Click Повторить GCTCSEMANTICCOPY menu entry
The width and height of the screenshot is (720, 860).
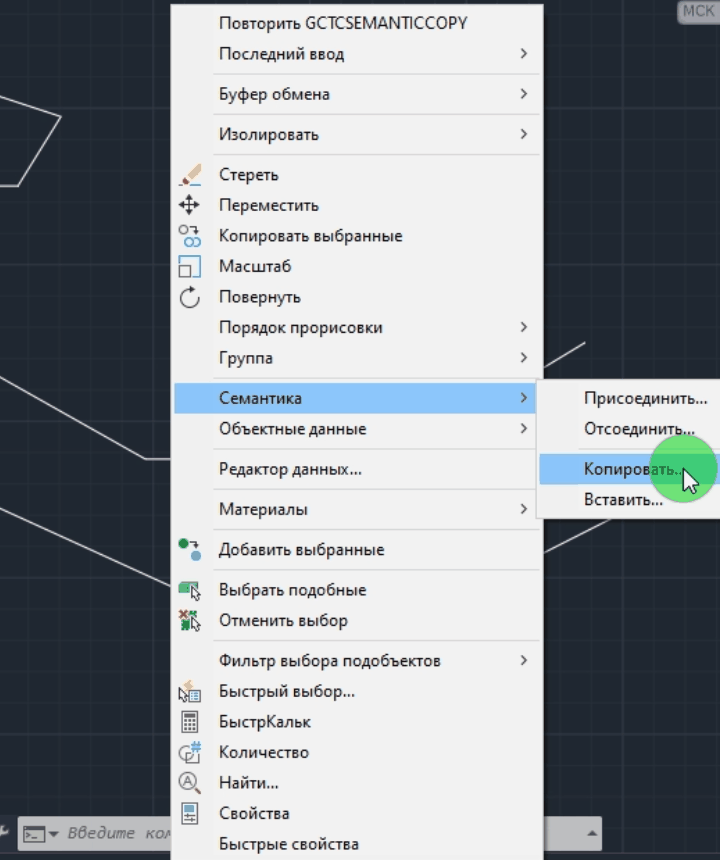tap(343, 23)
